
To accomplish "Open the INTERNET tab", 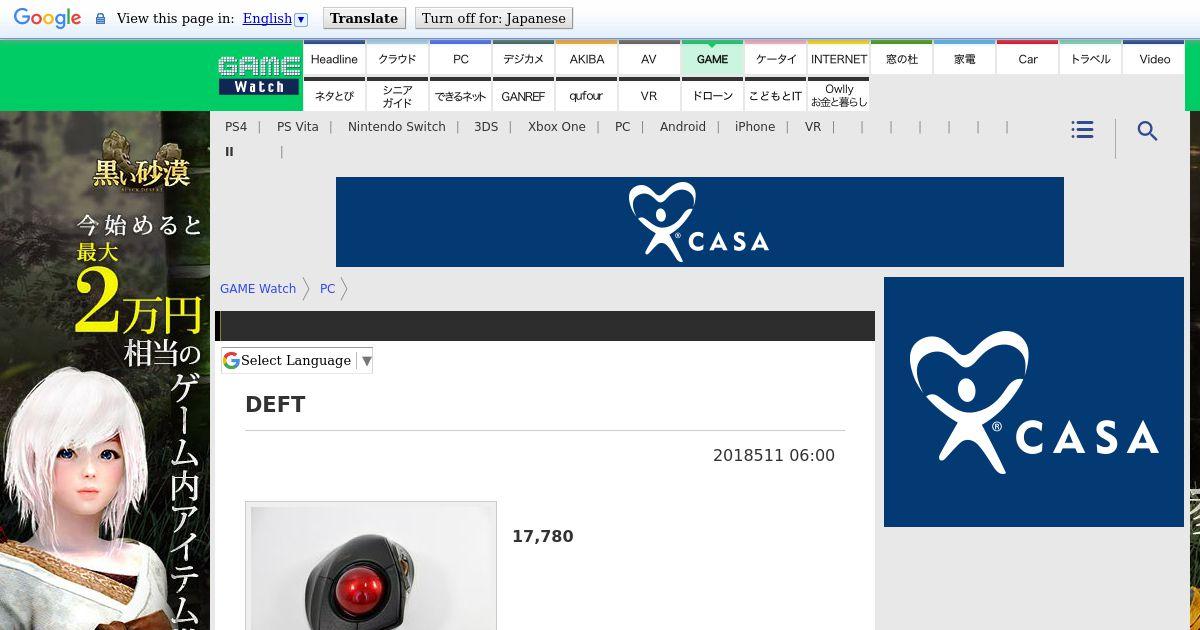I will pyautogui.click(x=838, y=59).
